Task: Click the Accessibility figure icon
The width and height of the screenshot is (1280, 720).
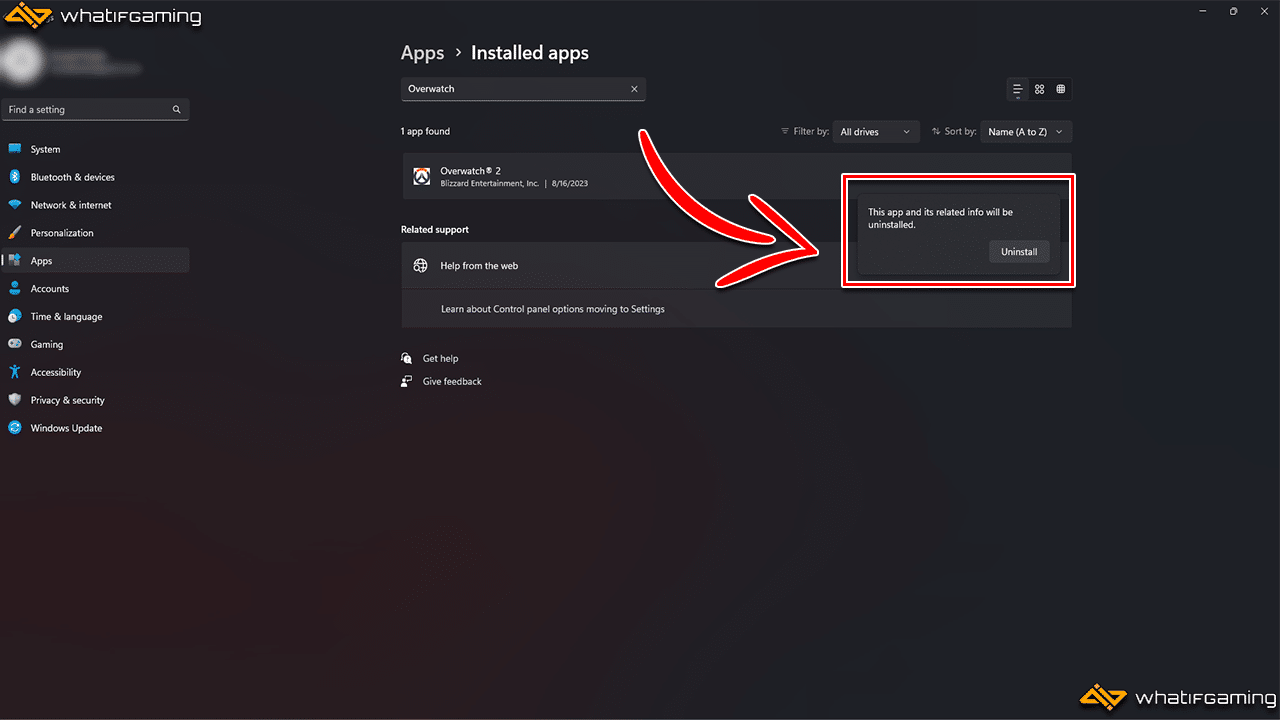Action: [15, 372]
